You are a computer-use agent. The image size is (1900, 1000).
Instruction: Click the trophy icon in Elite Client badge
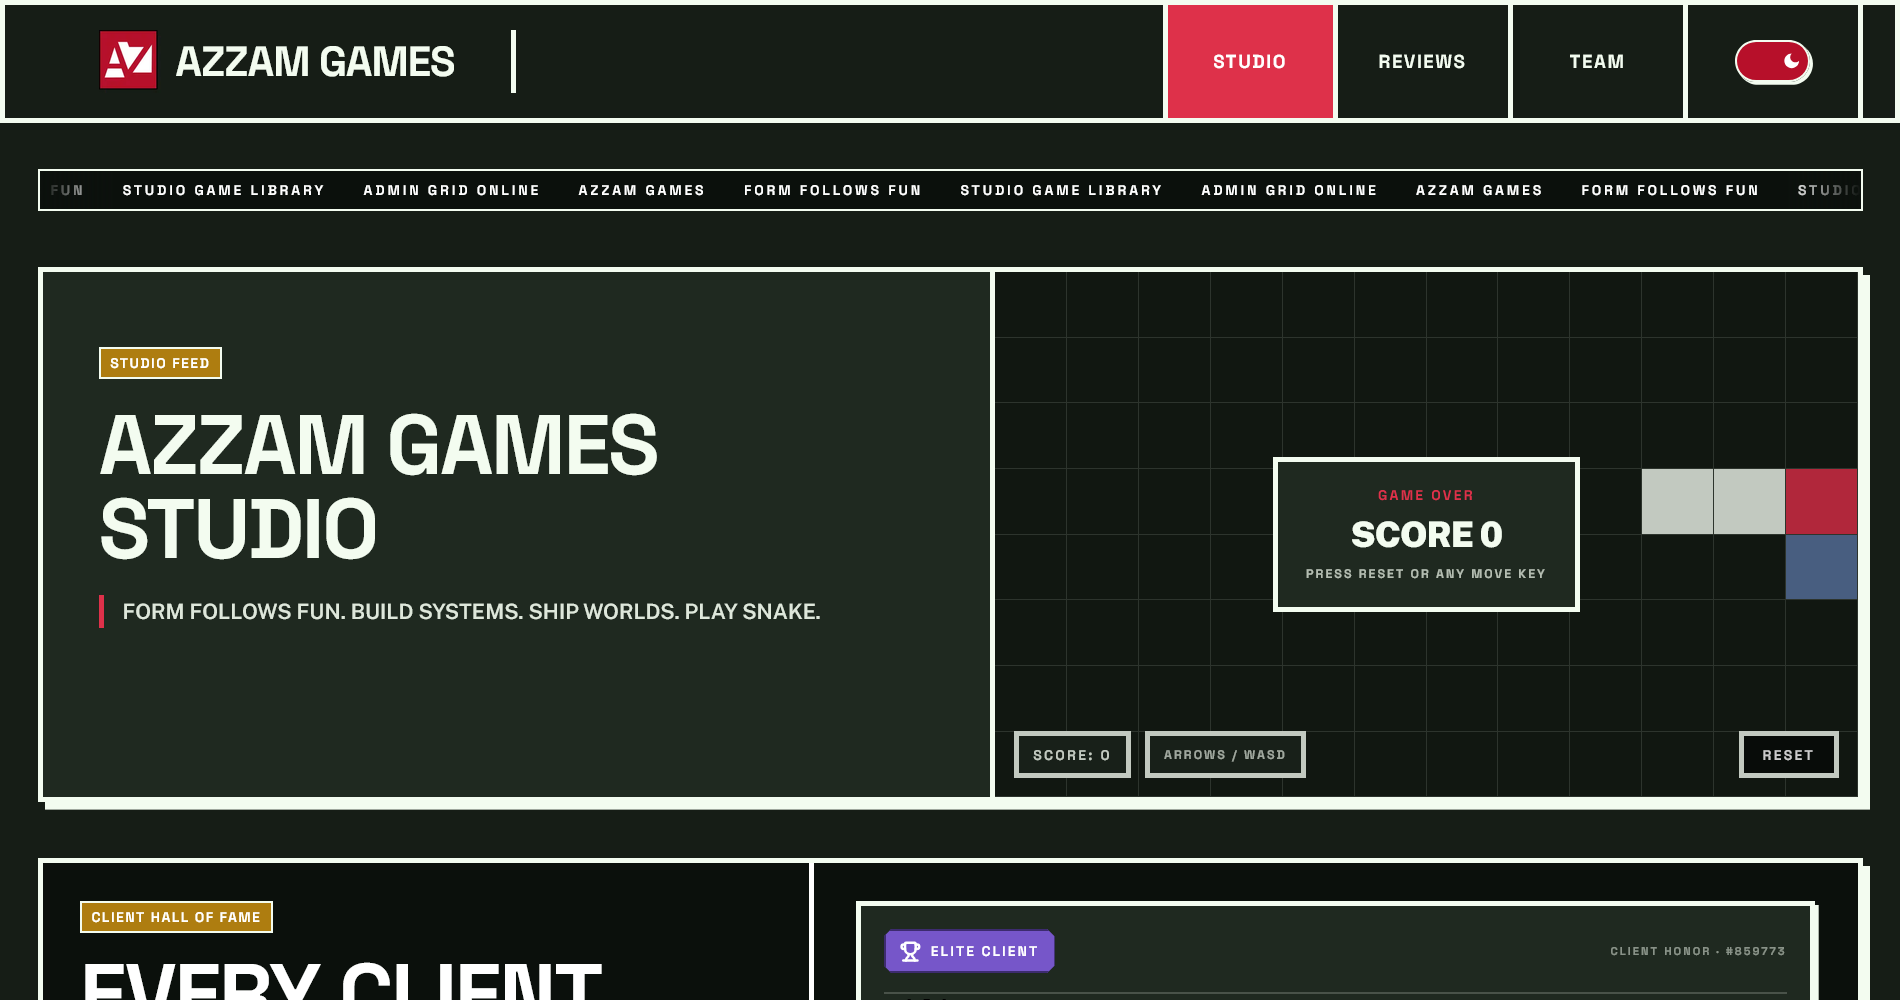click(x=910, y=951)
